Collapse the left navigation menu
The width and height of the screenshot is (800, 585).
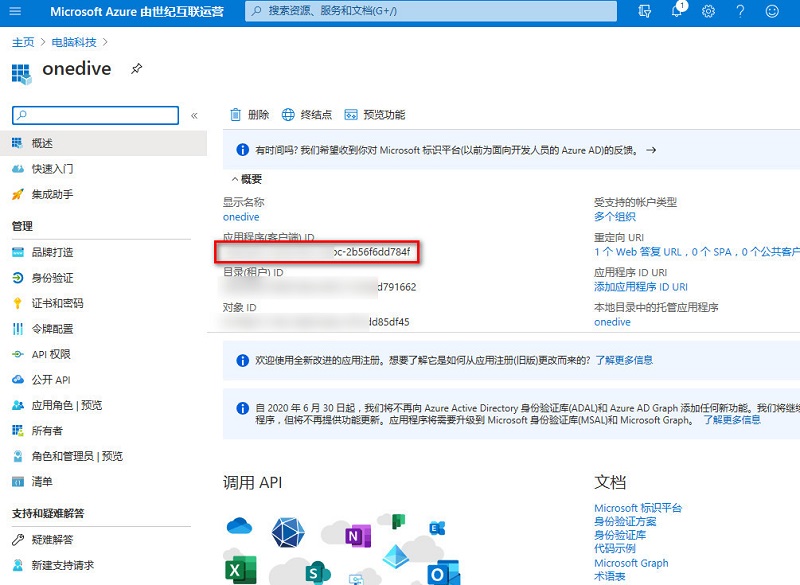(194, 115)
